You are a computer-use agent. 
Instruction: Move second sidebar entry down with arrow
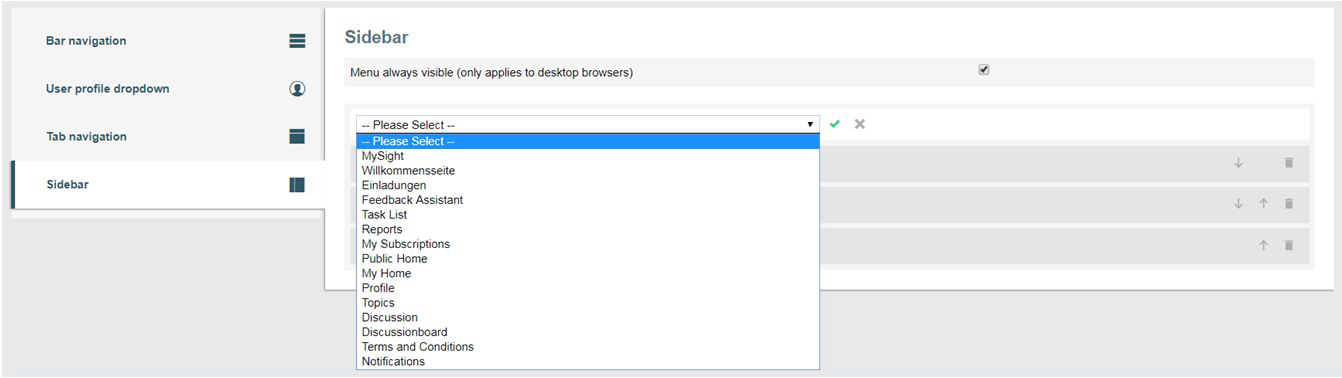click(x=1238, y=203)
